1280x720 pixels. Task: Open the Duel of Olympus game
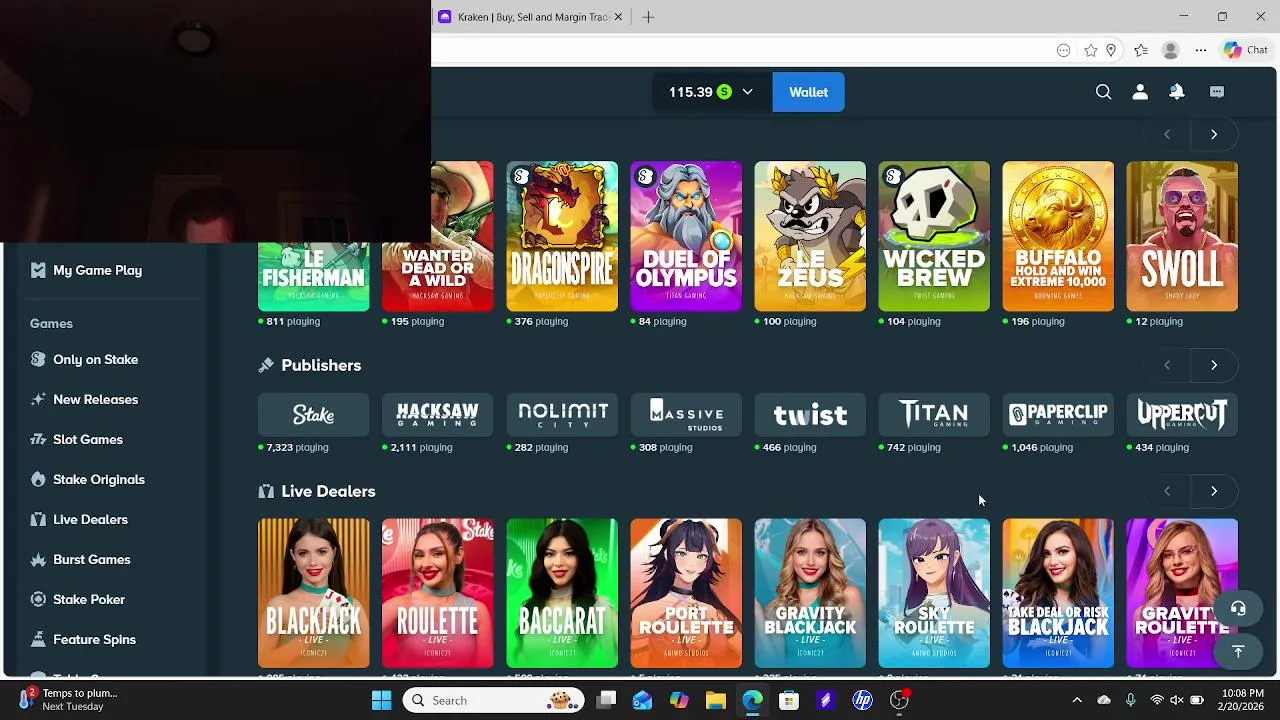click(x=686, y=236)
